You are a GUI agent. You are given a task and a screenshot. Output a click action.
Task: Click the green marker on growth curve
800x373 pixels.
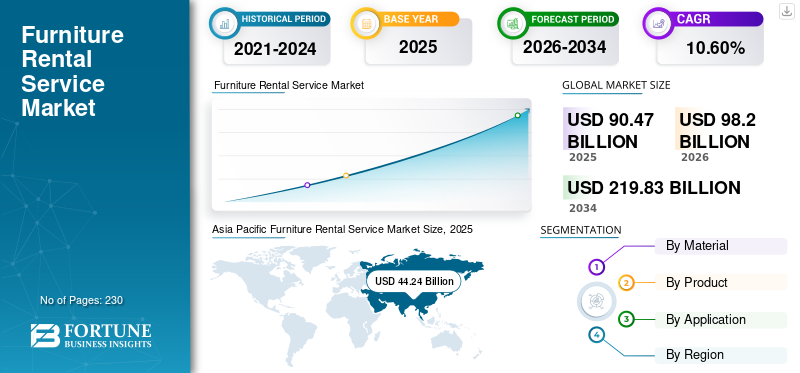tap(517, 115)
